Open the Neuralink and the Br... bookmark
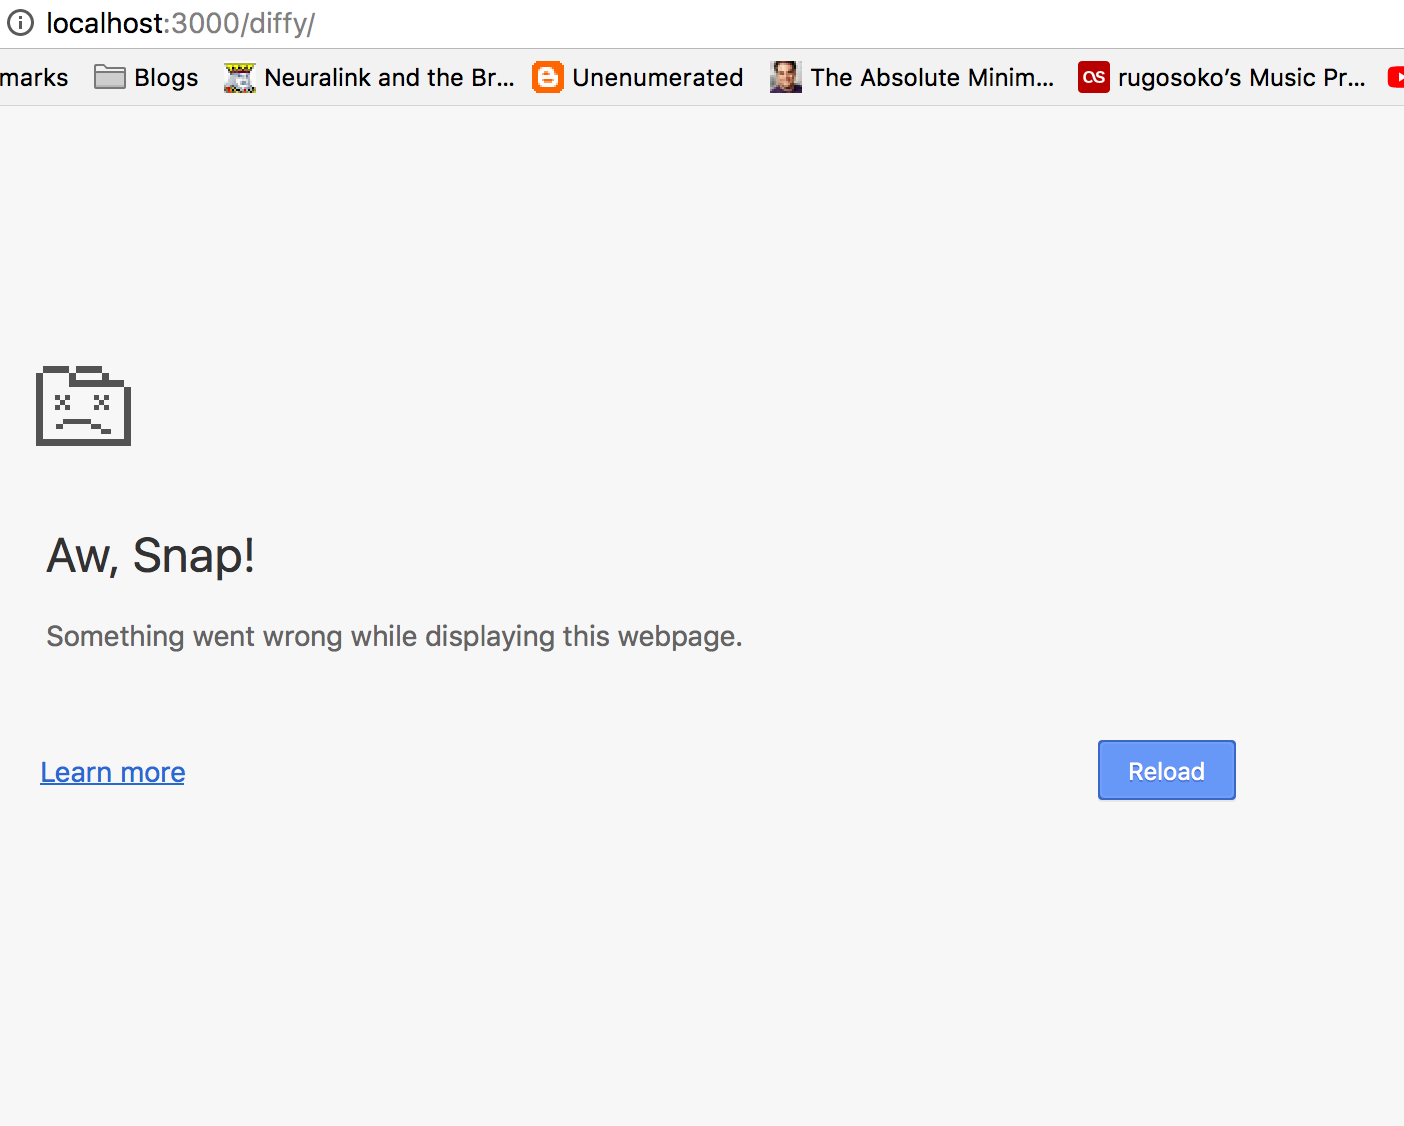1404x1126 pixels. pyautogui.click(x=369, y=77)
